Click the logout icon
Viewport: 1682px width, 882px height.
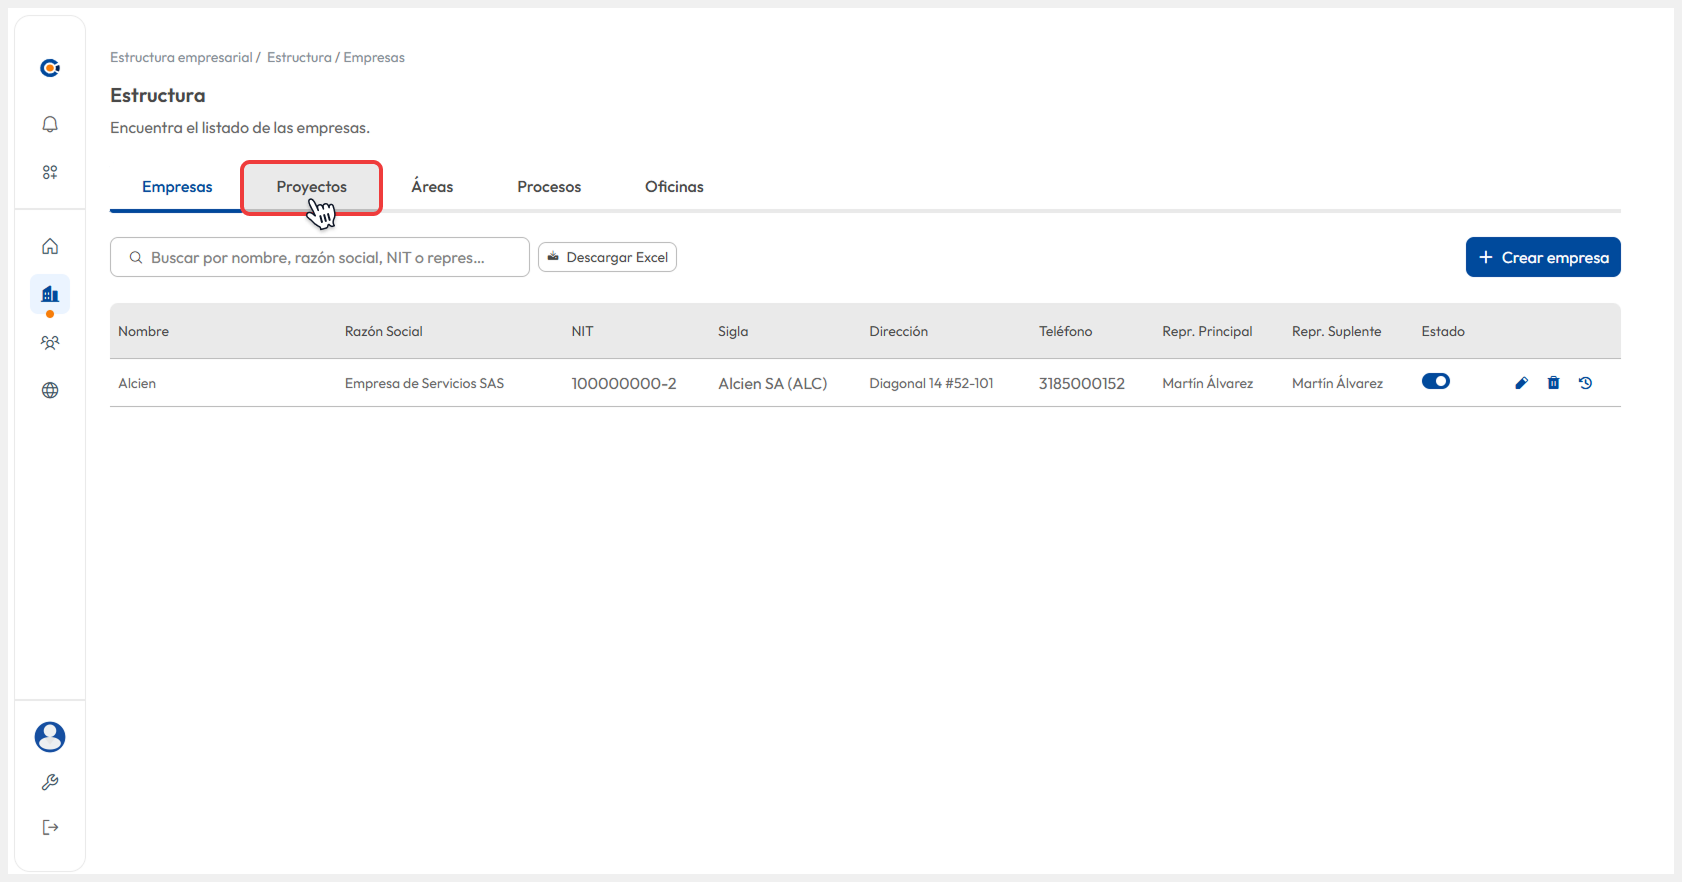(50, 827)
